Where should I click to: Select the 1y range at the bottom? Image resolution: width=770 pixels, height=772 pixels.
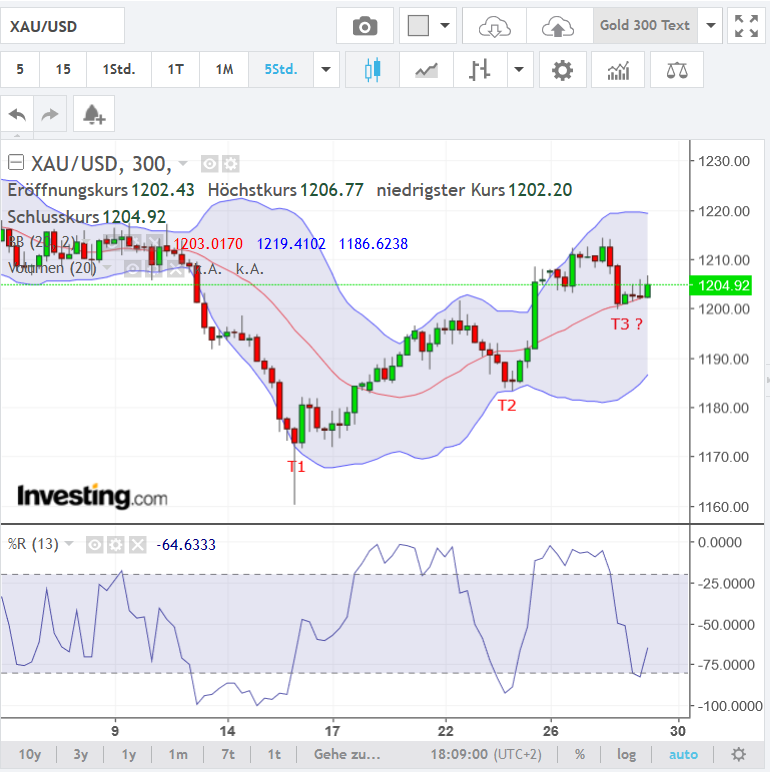click(129, 754)
